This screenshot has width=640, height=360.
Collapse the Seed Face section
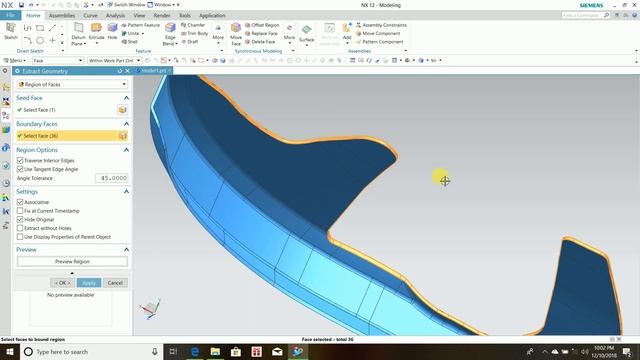click(126, 98)
